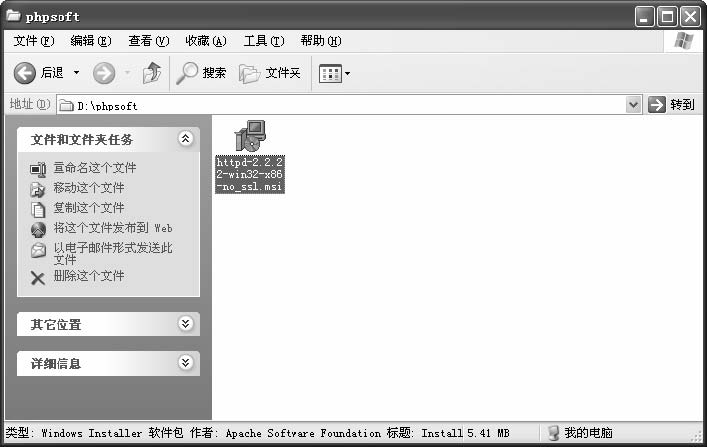This screenshot has width=707, height=447.
Task: Select the httpd-2.2.22-win32-x86-no_ssl.msi file name
Action: click(250, 174)
